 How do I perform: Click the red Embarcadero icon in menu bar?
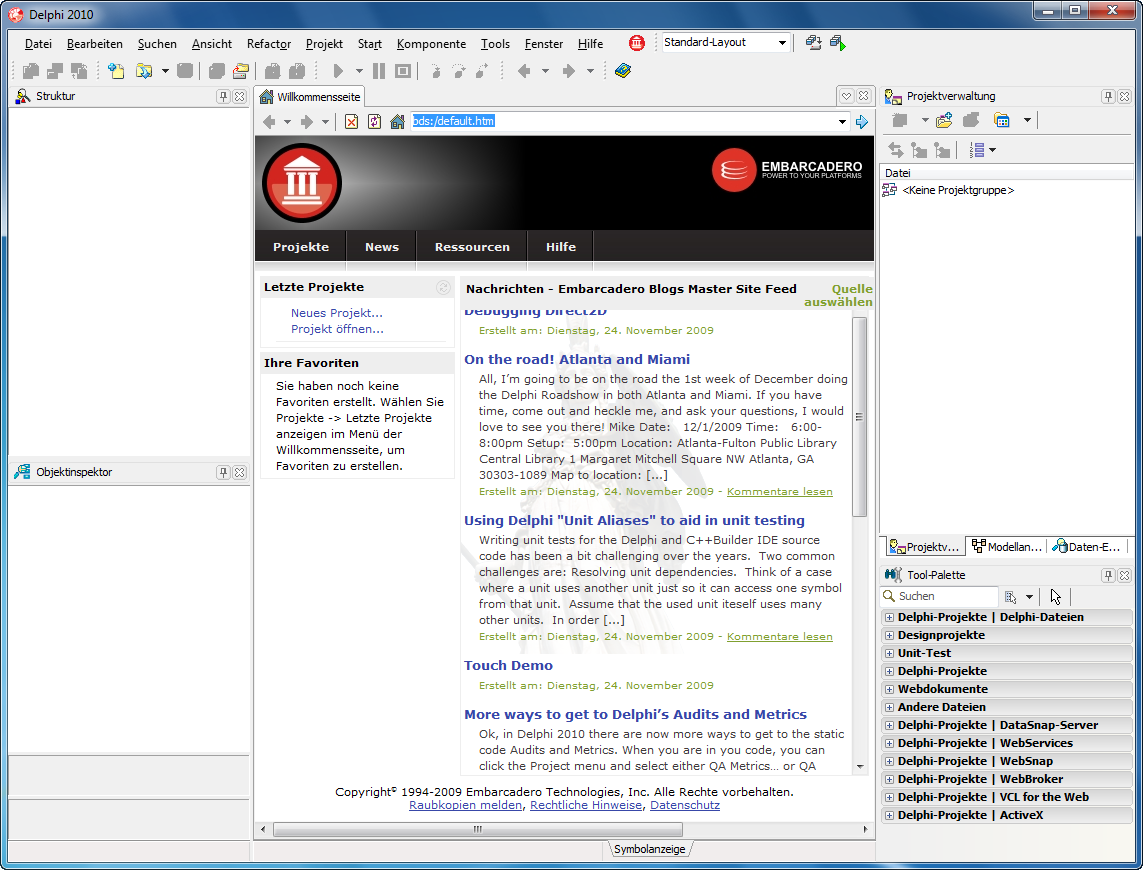[636, 43]
